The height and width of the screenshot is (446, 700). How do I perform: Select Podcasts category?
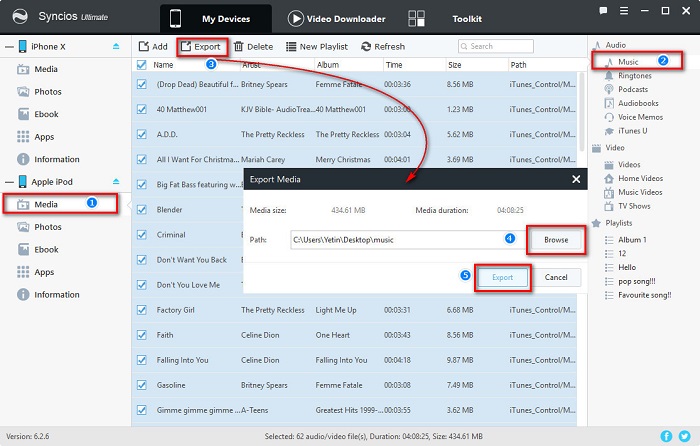pos(633,89)
